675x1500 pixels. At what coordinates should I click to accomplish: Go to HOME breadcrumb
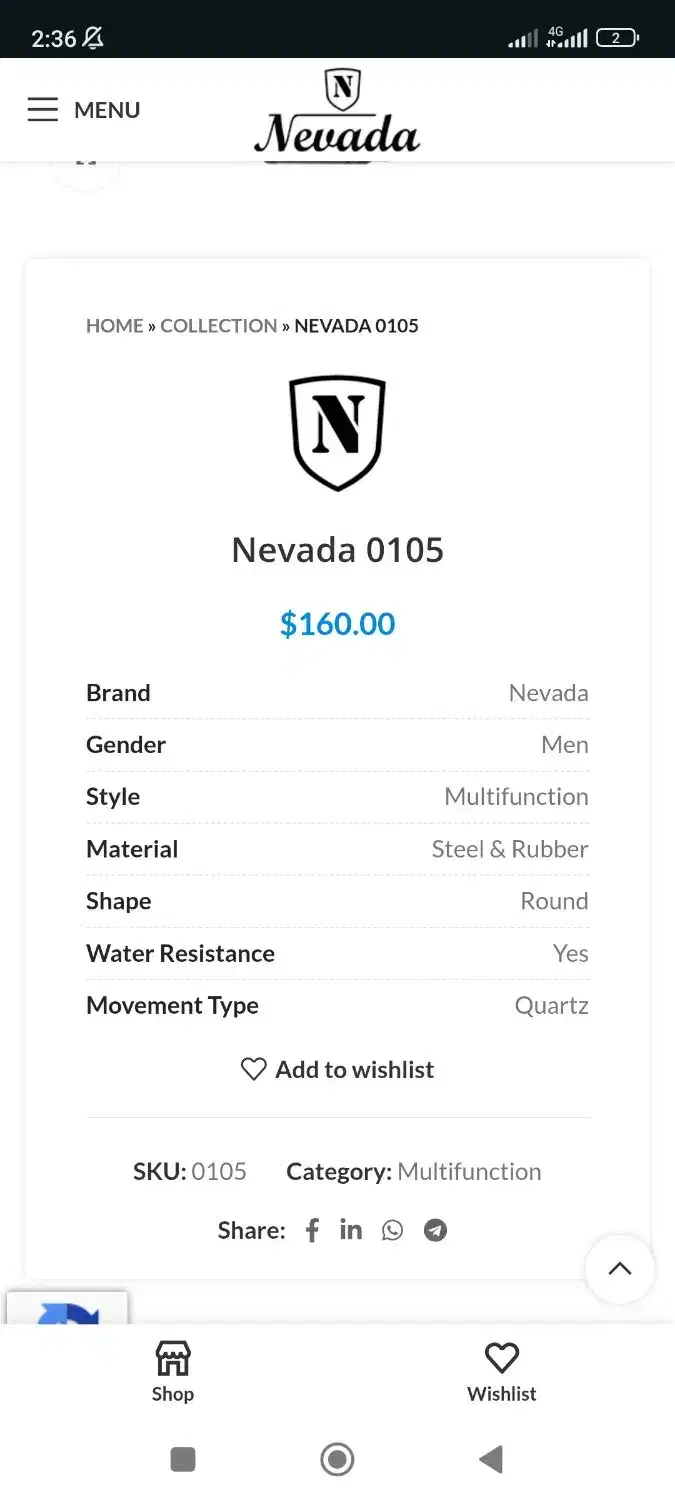tap(115, 326)
